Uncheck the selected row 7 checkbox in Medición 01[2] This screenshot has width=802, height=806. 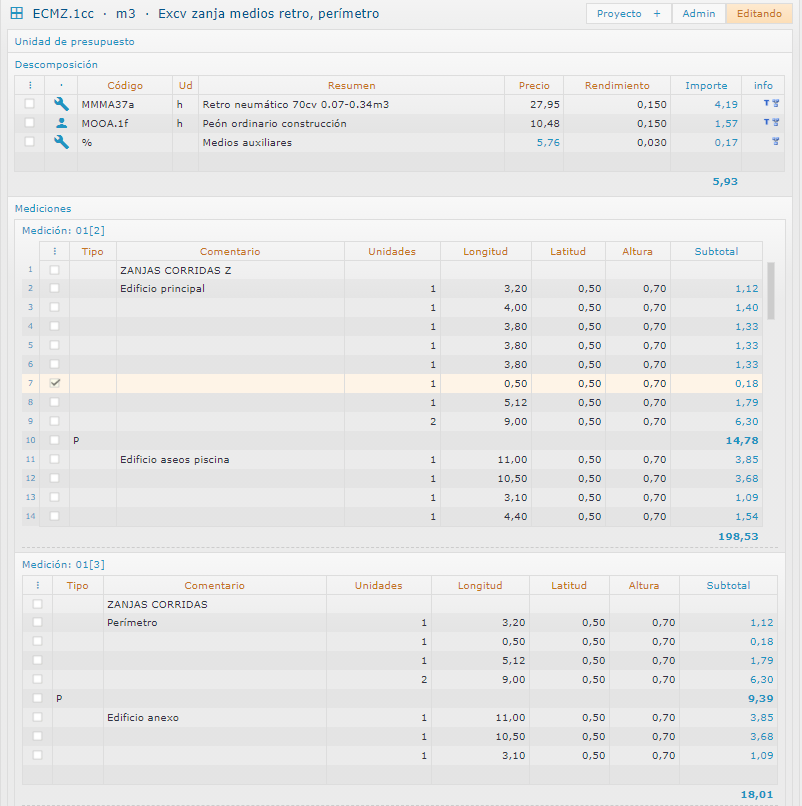[55, 384]
